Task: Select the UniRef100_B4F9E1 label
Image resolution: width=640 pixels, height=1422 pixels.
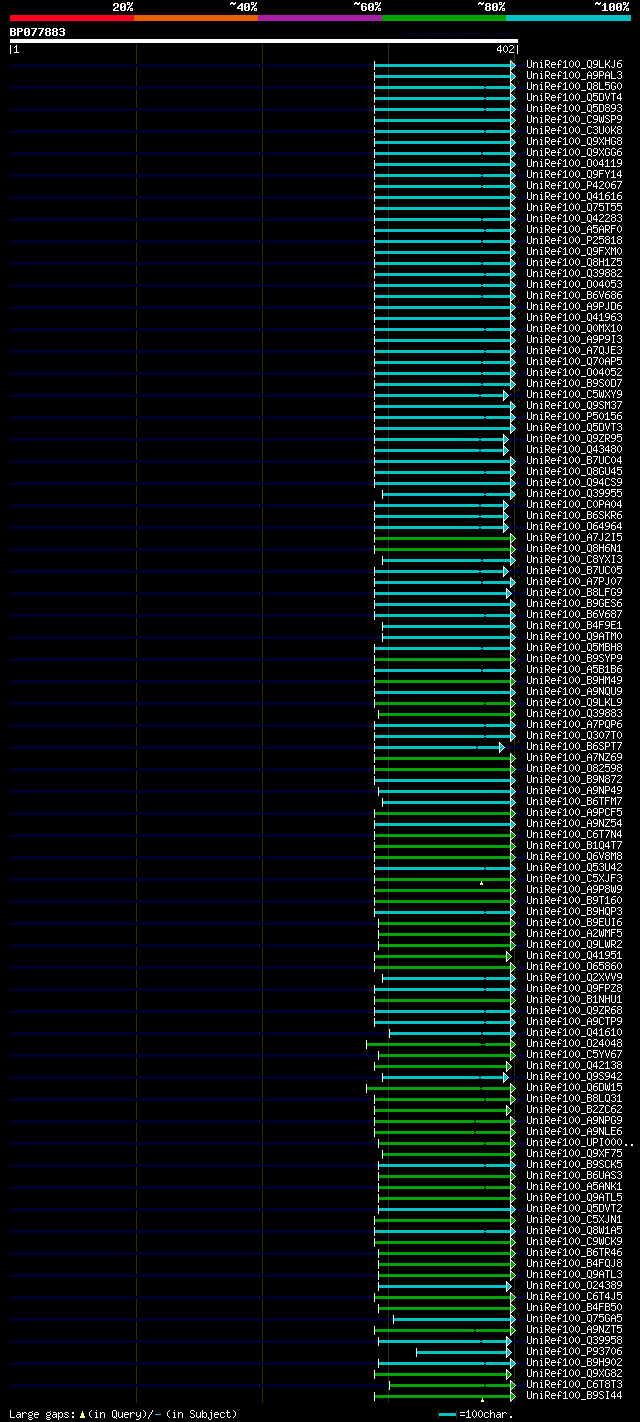Action: (574, 625)
